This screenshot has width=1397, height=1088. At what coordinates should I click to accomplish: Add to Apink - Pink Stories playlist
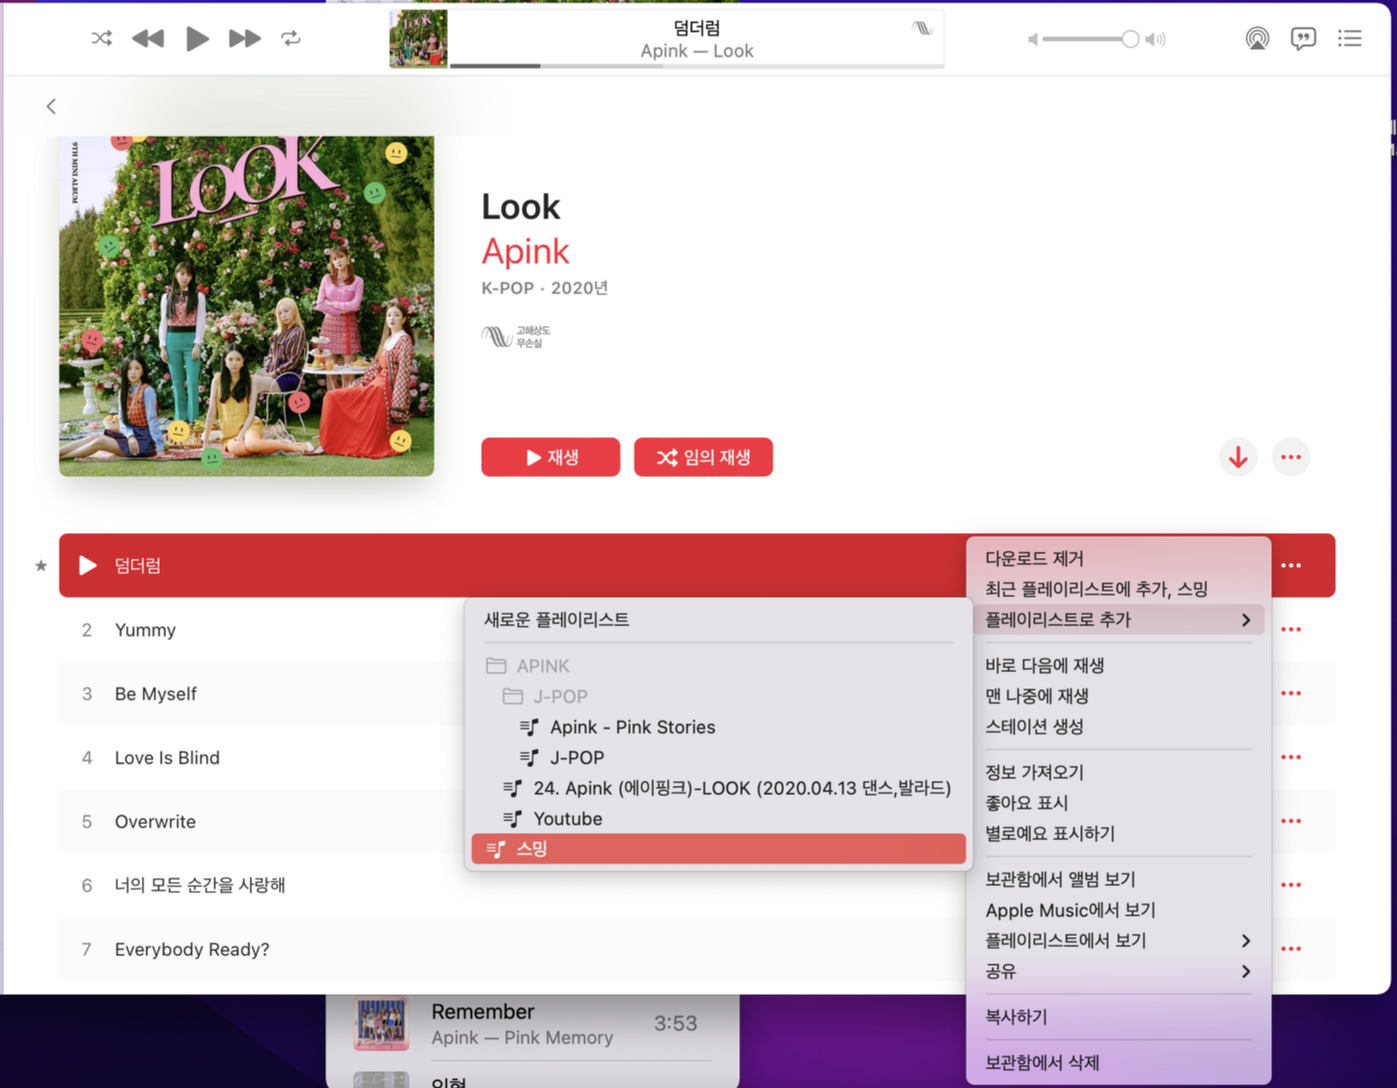[x=718, y=727]
